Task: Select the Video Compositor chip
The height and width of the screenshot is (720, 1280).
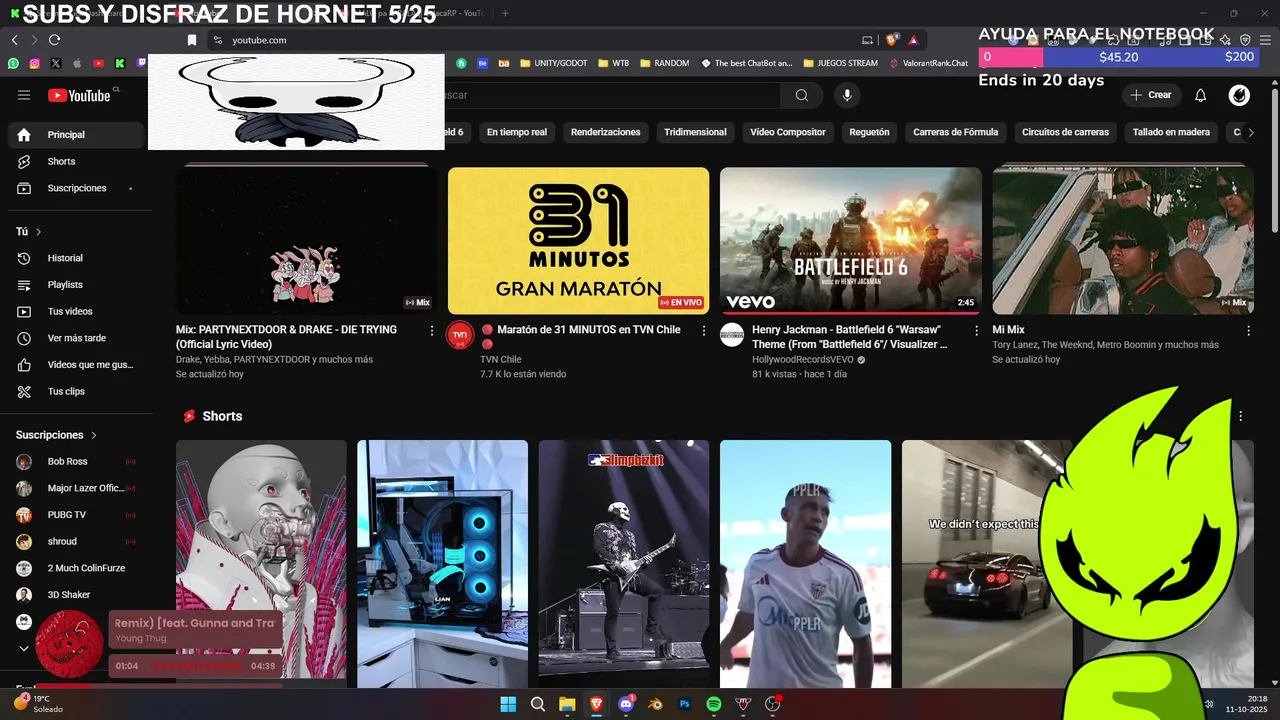Action: pos(788,132)
